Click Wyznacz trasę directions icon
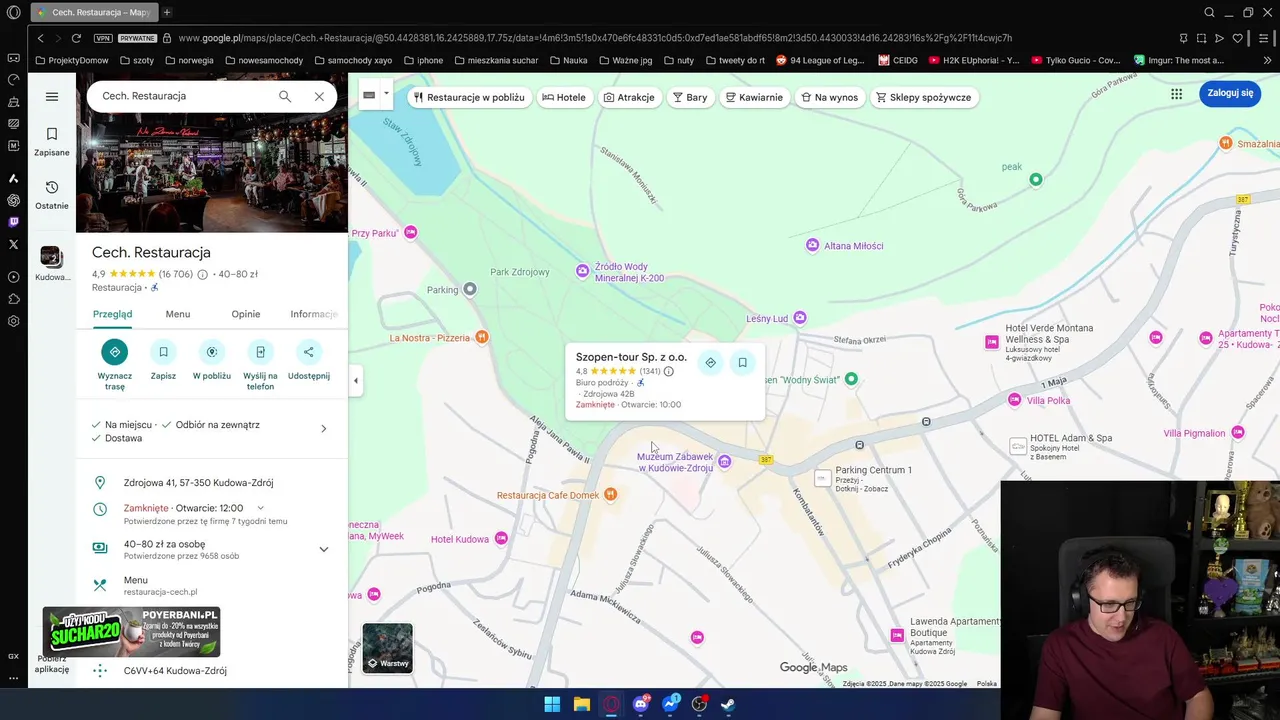This screenshot has height=720, width=1280. [x=114, y=352]
